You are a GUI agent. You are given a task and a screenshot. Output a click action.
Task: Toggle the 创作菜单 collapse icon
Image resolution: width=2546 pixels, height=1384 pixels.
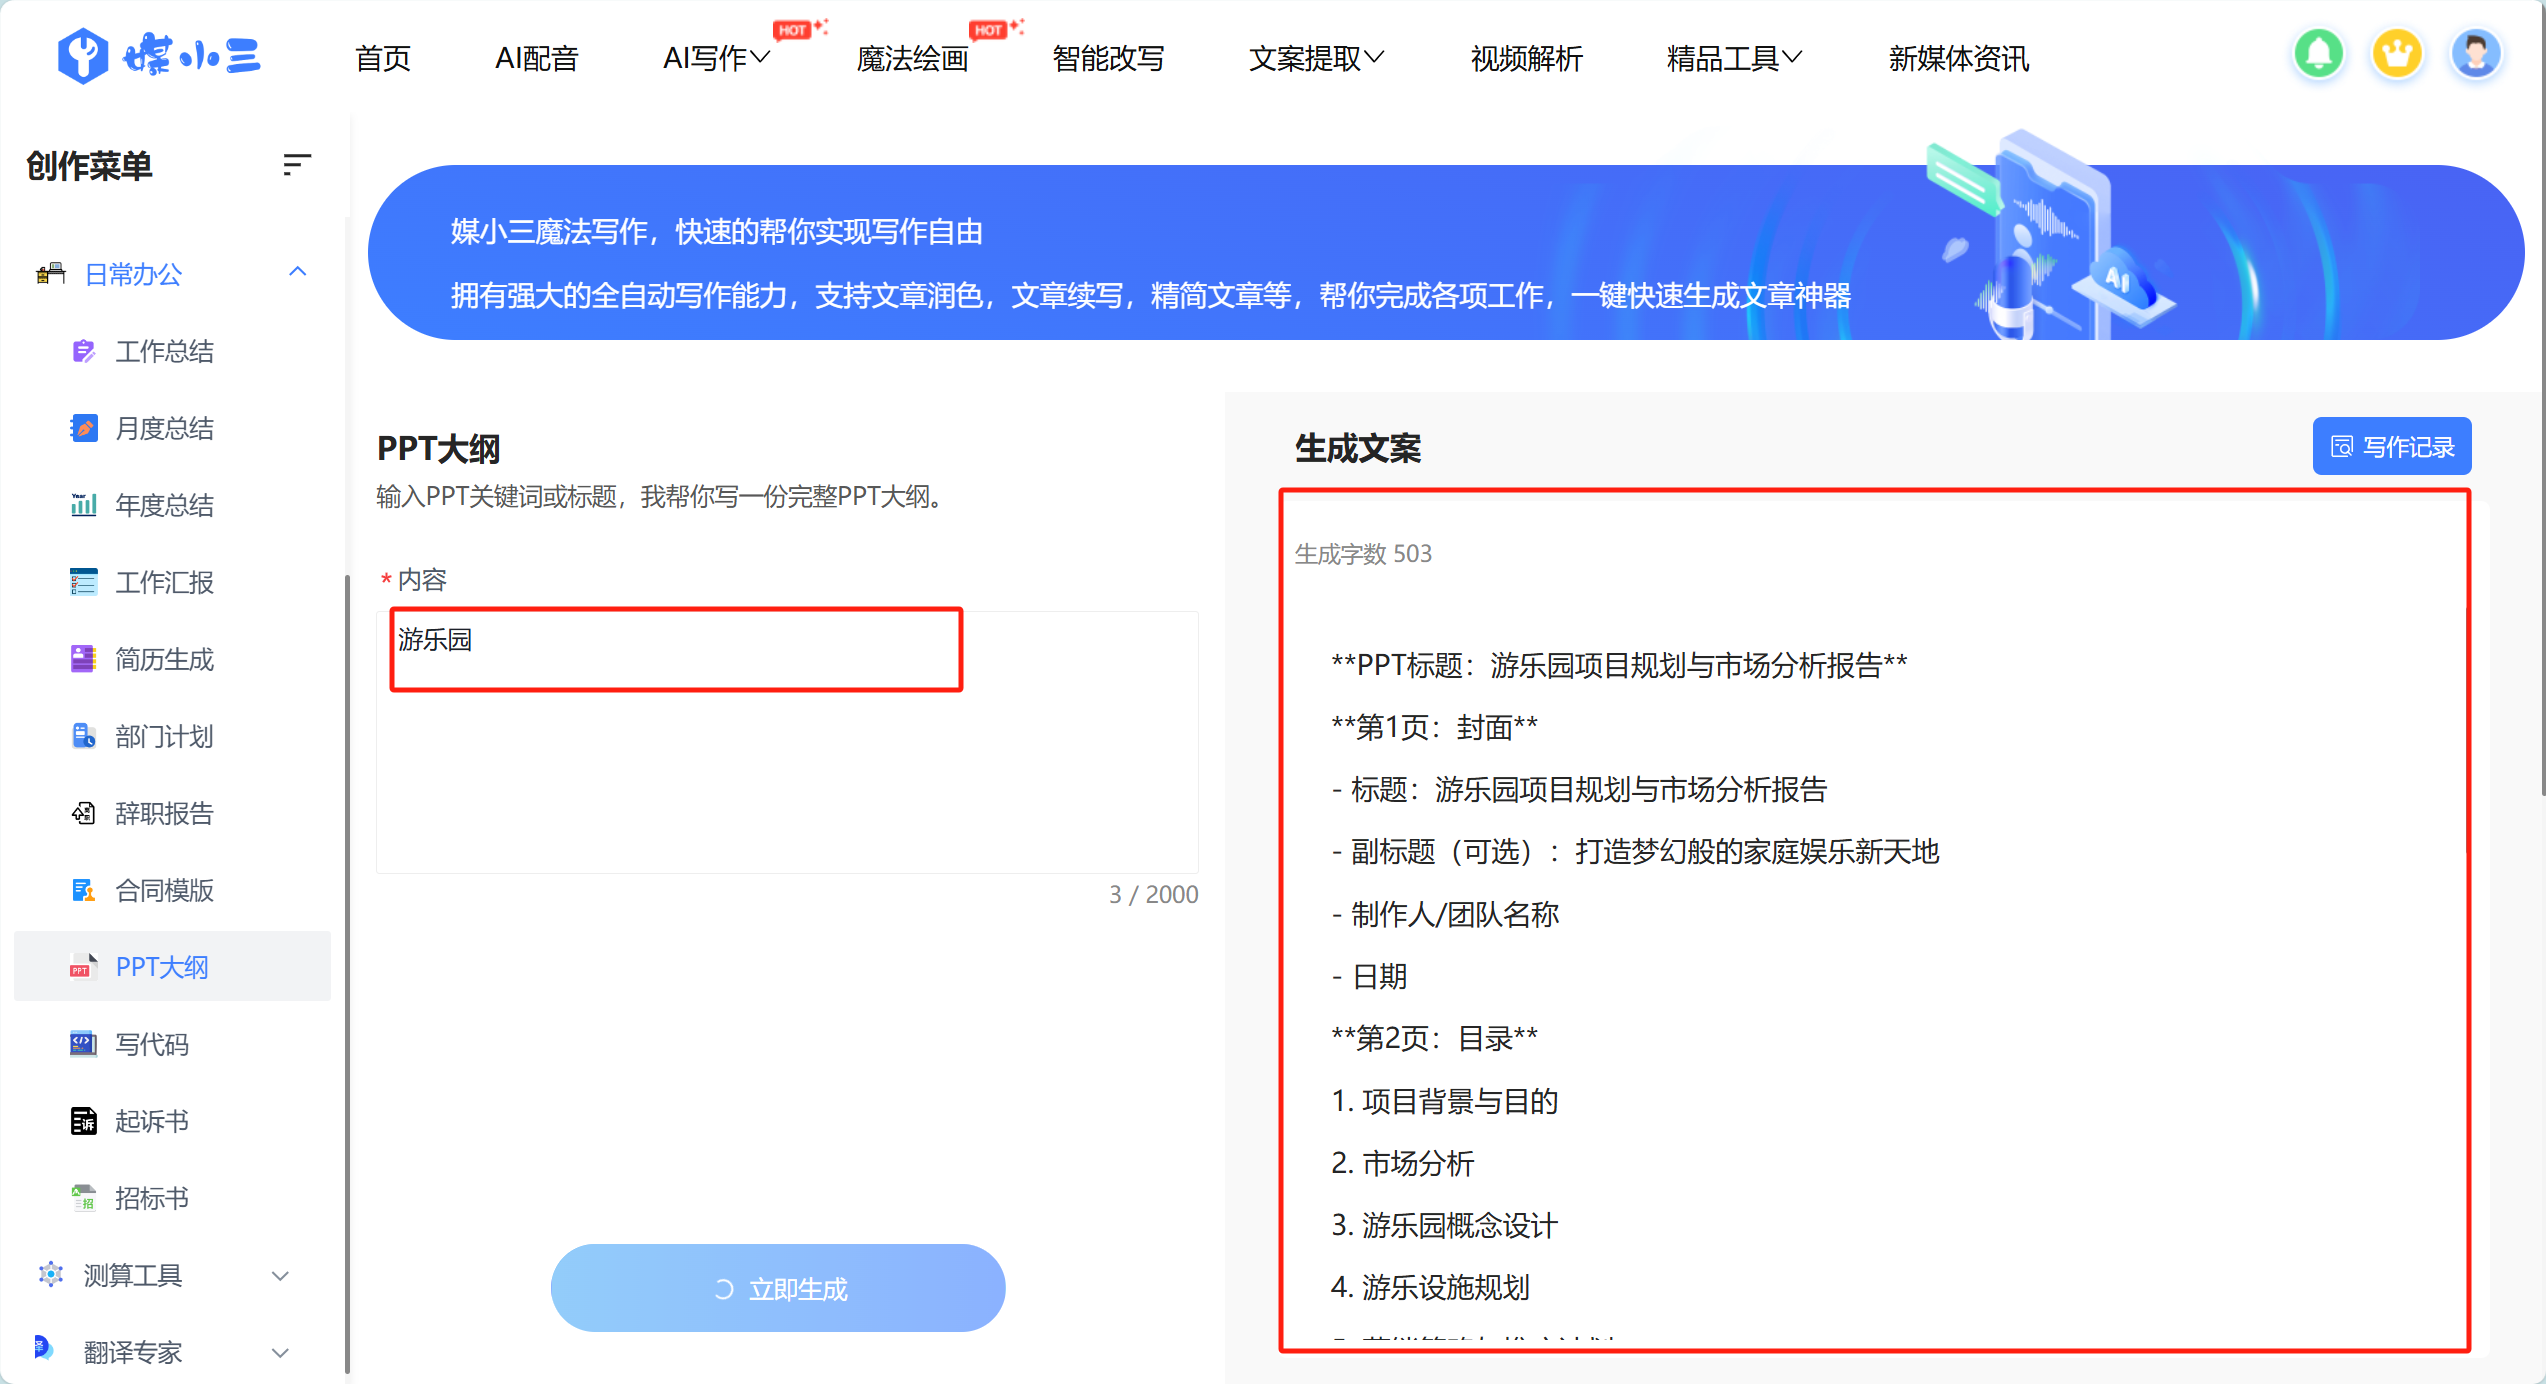(296, 165)
